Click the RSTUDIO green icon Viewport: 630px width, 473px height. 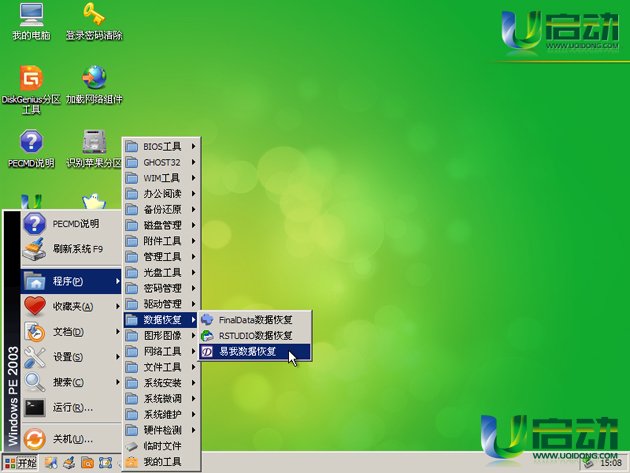pos(207,336)
